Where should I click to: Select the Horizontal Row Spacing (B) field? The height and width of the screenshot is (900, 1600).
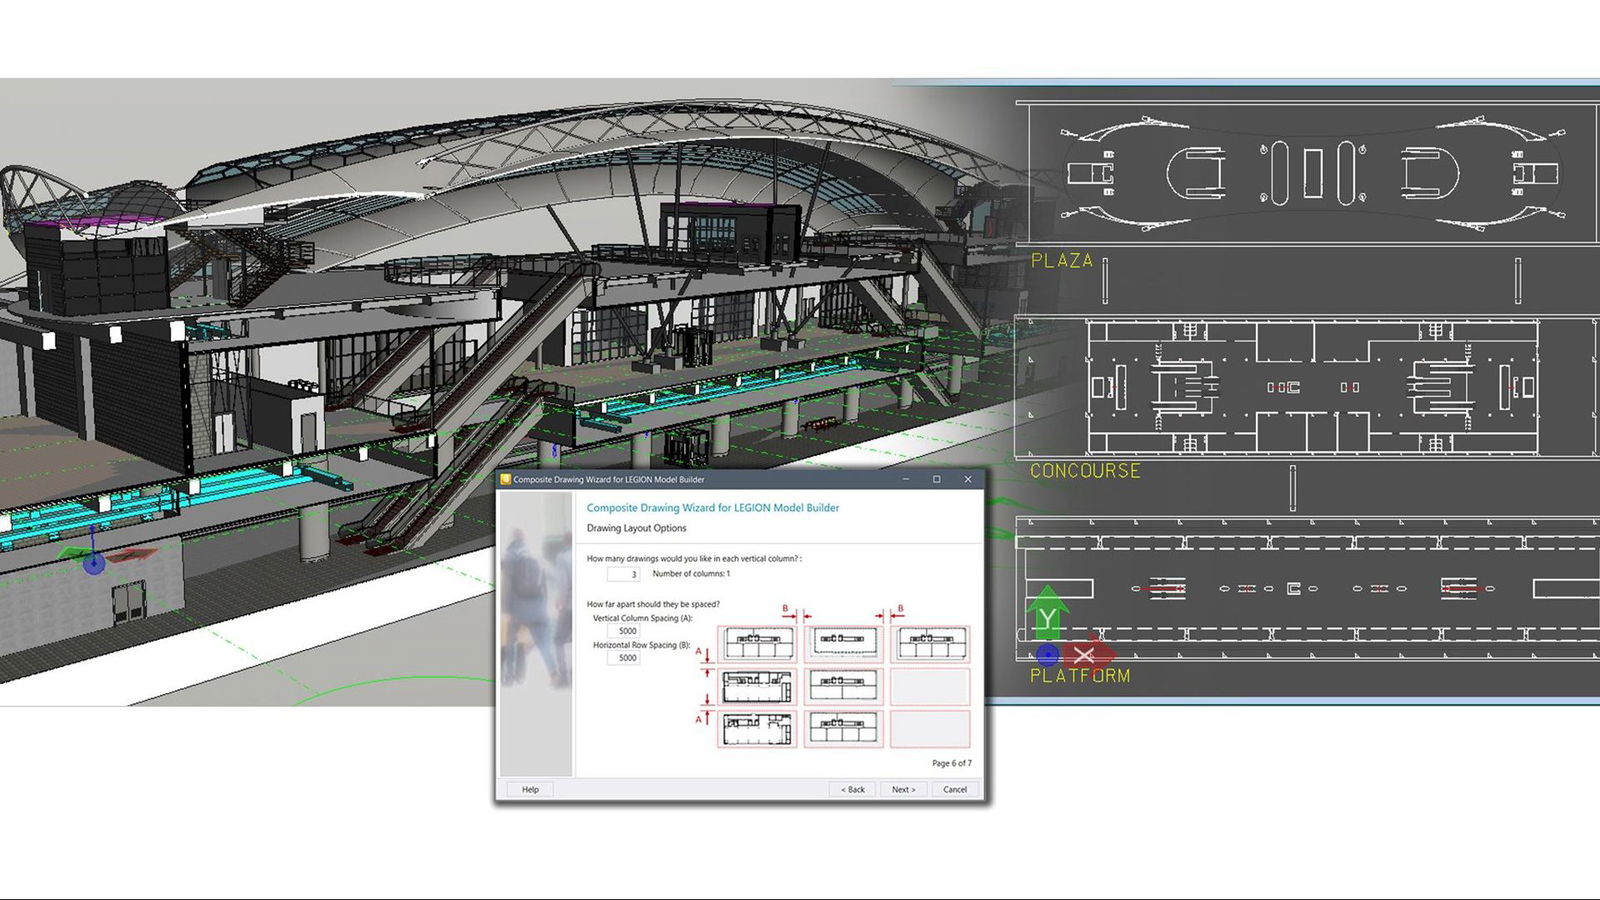[x=627, y=658]
